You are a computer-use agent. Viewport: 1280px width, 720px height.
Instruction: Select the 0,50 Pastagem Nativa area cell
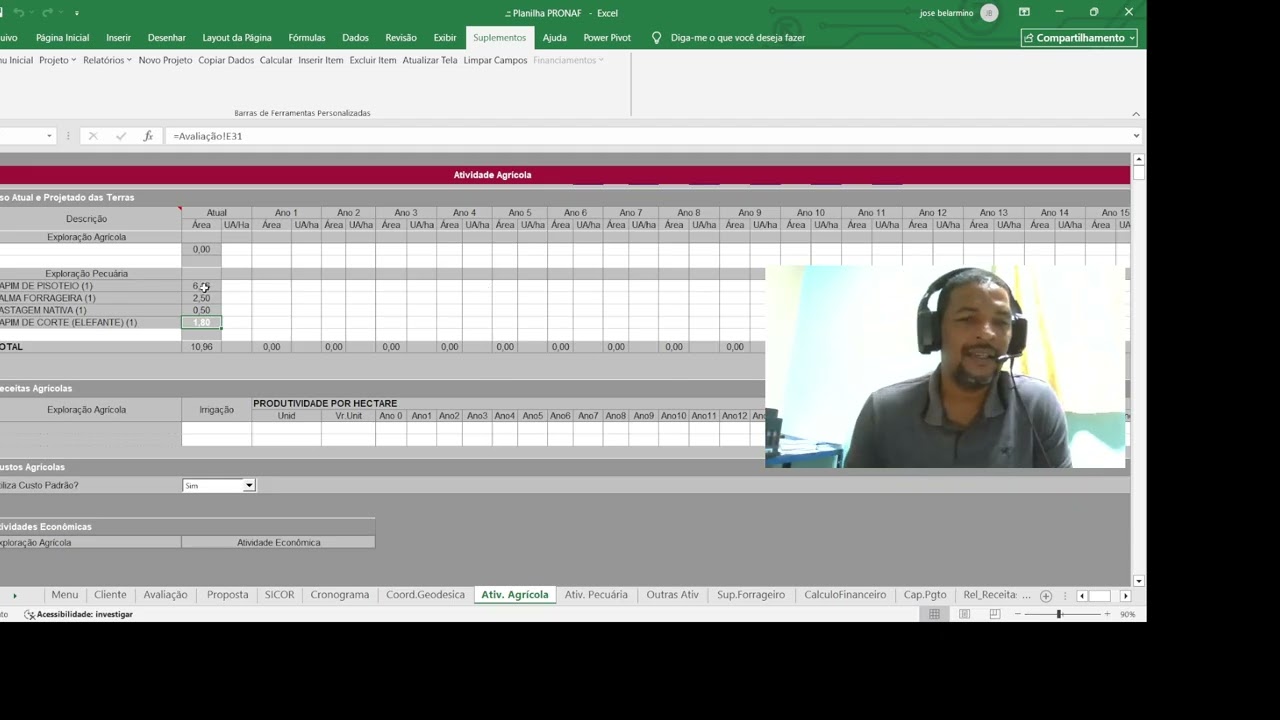tap(201, 310)
